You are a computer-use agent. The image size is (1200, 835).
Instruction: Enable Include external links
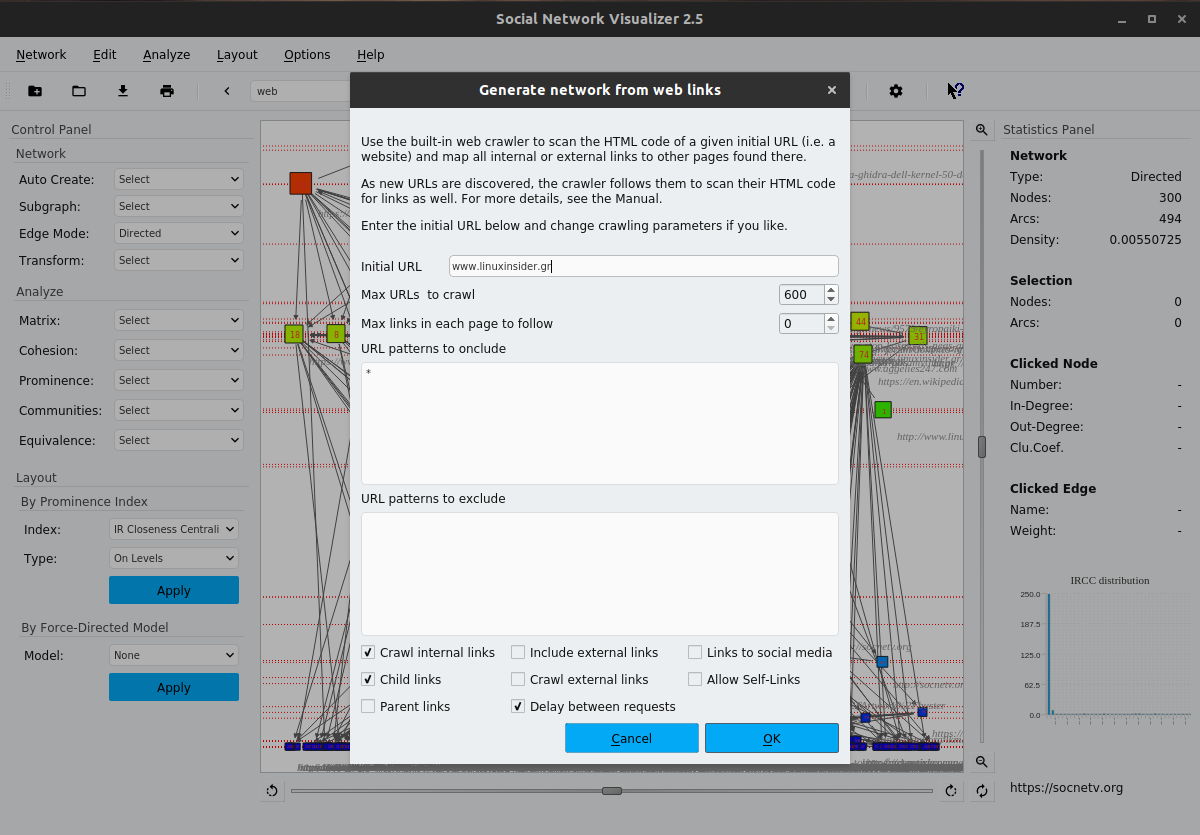(x=518, y=652)
